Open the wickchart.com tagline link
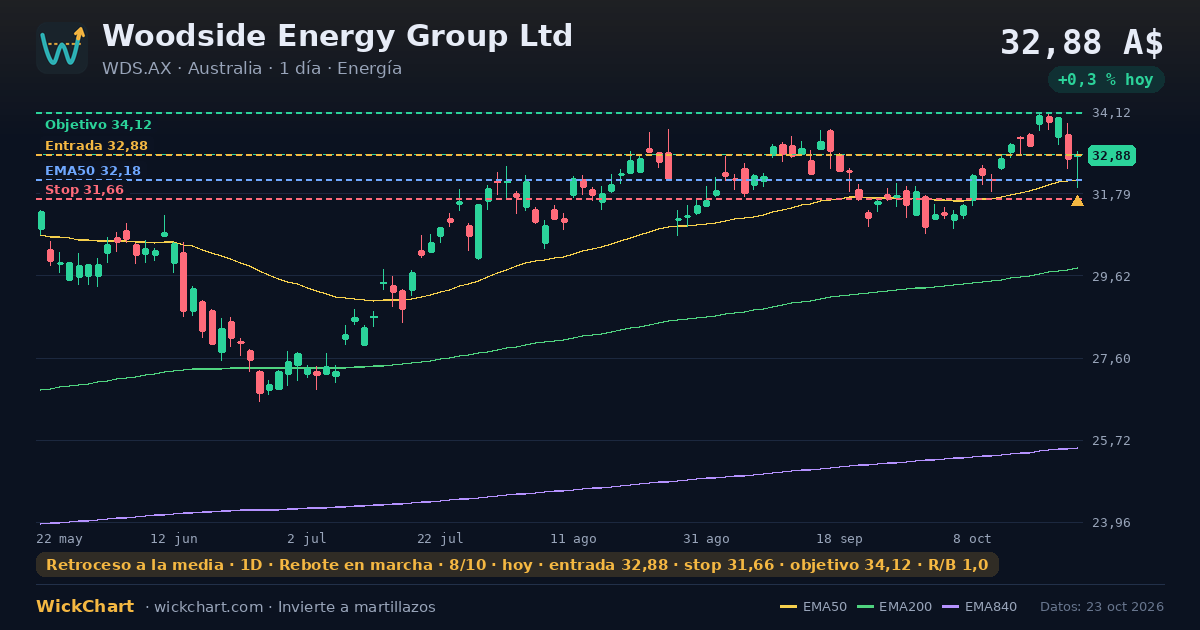Viewport: 1200px width, 630px height. pos(290,607)
